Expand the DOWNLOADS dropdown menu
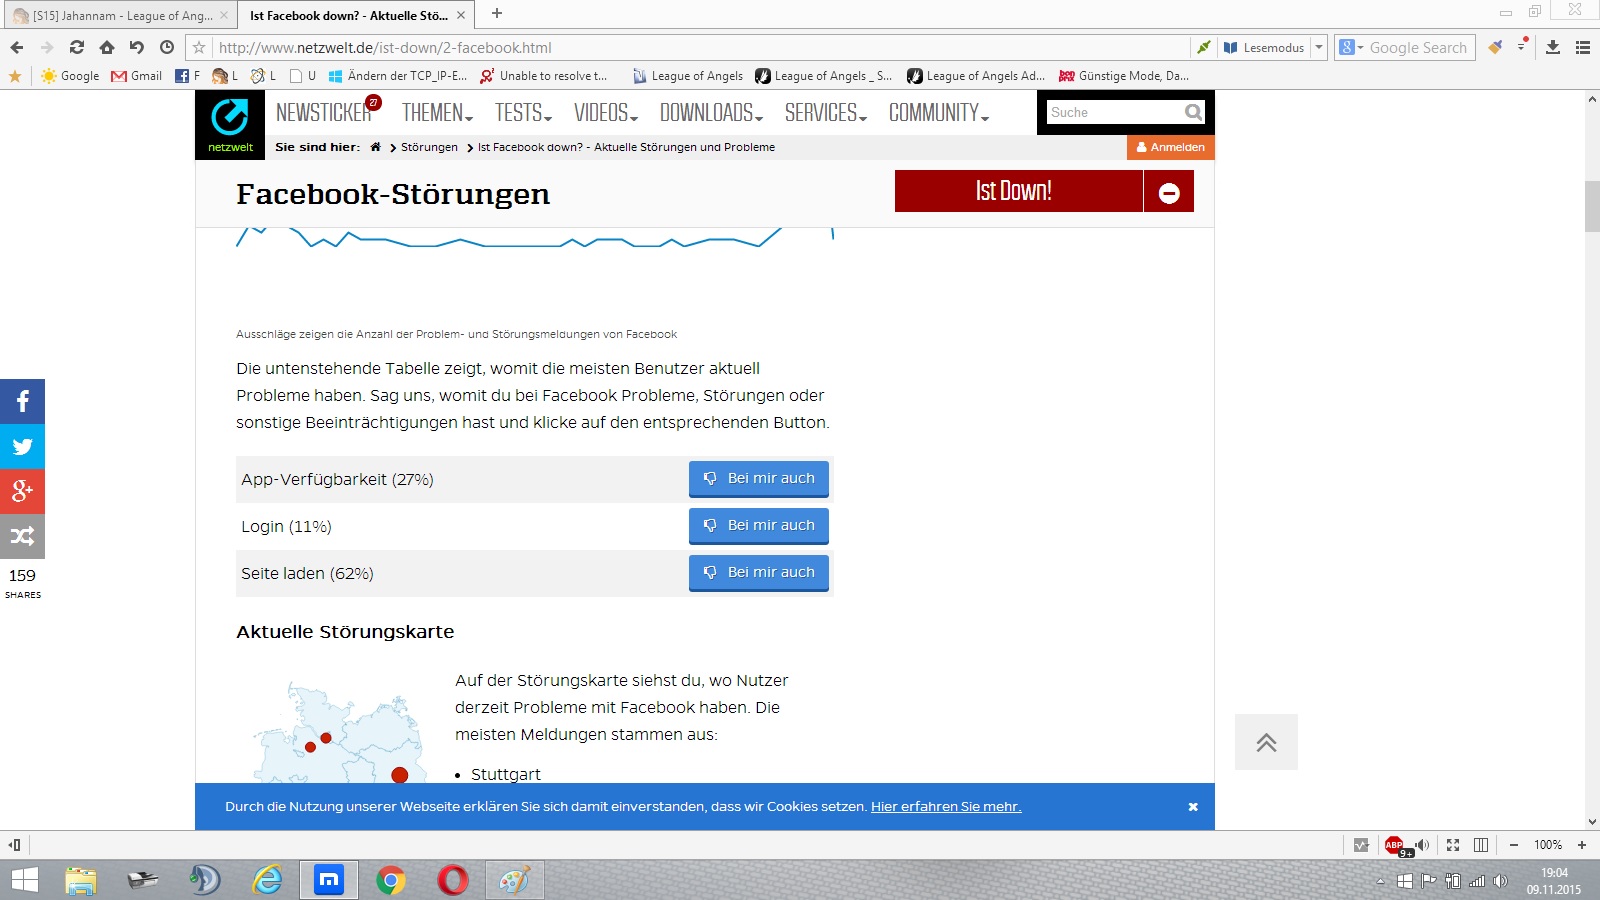 tap(711, 113)
